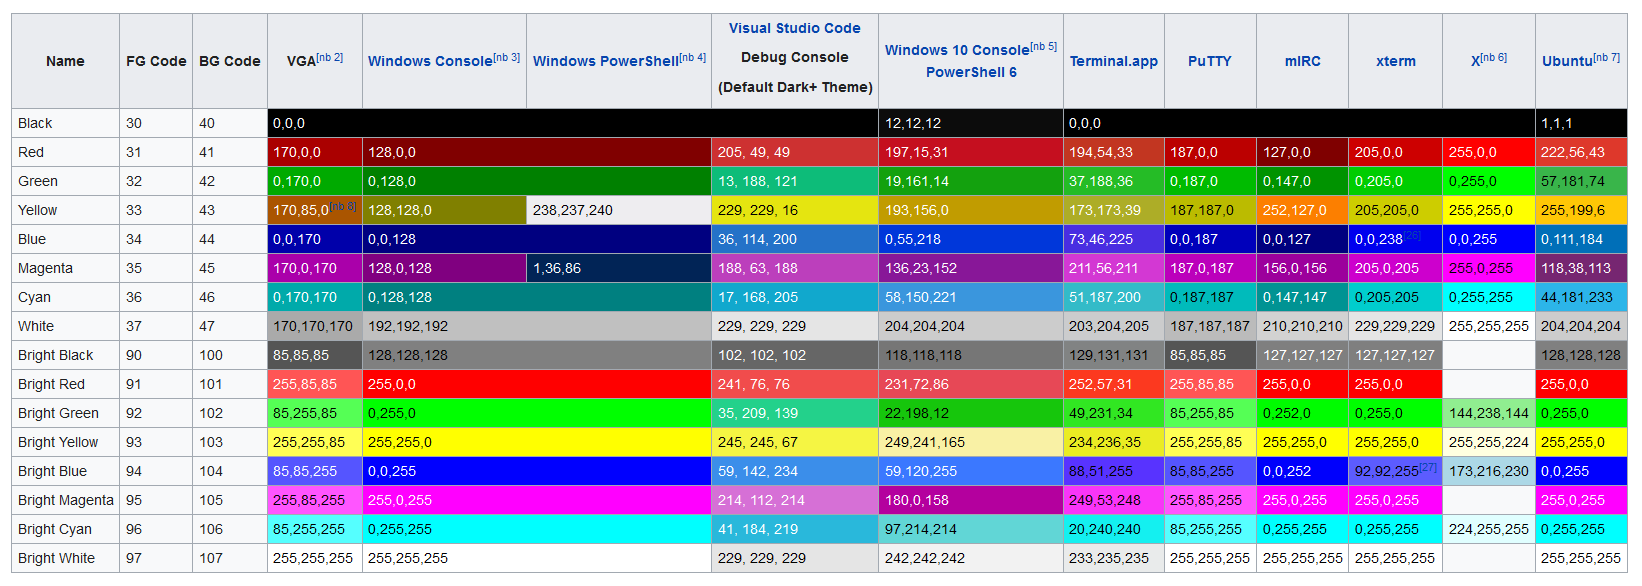Open the Windows Console header link

[x=430, y=61]
